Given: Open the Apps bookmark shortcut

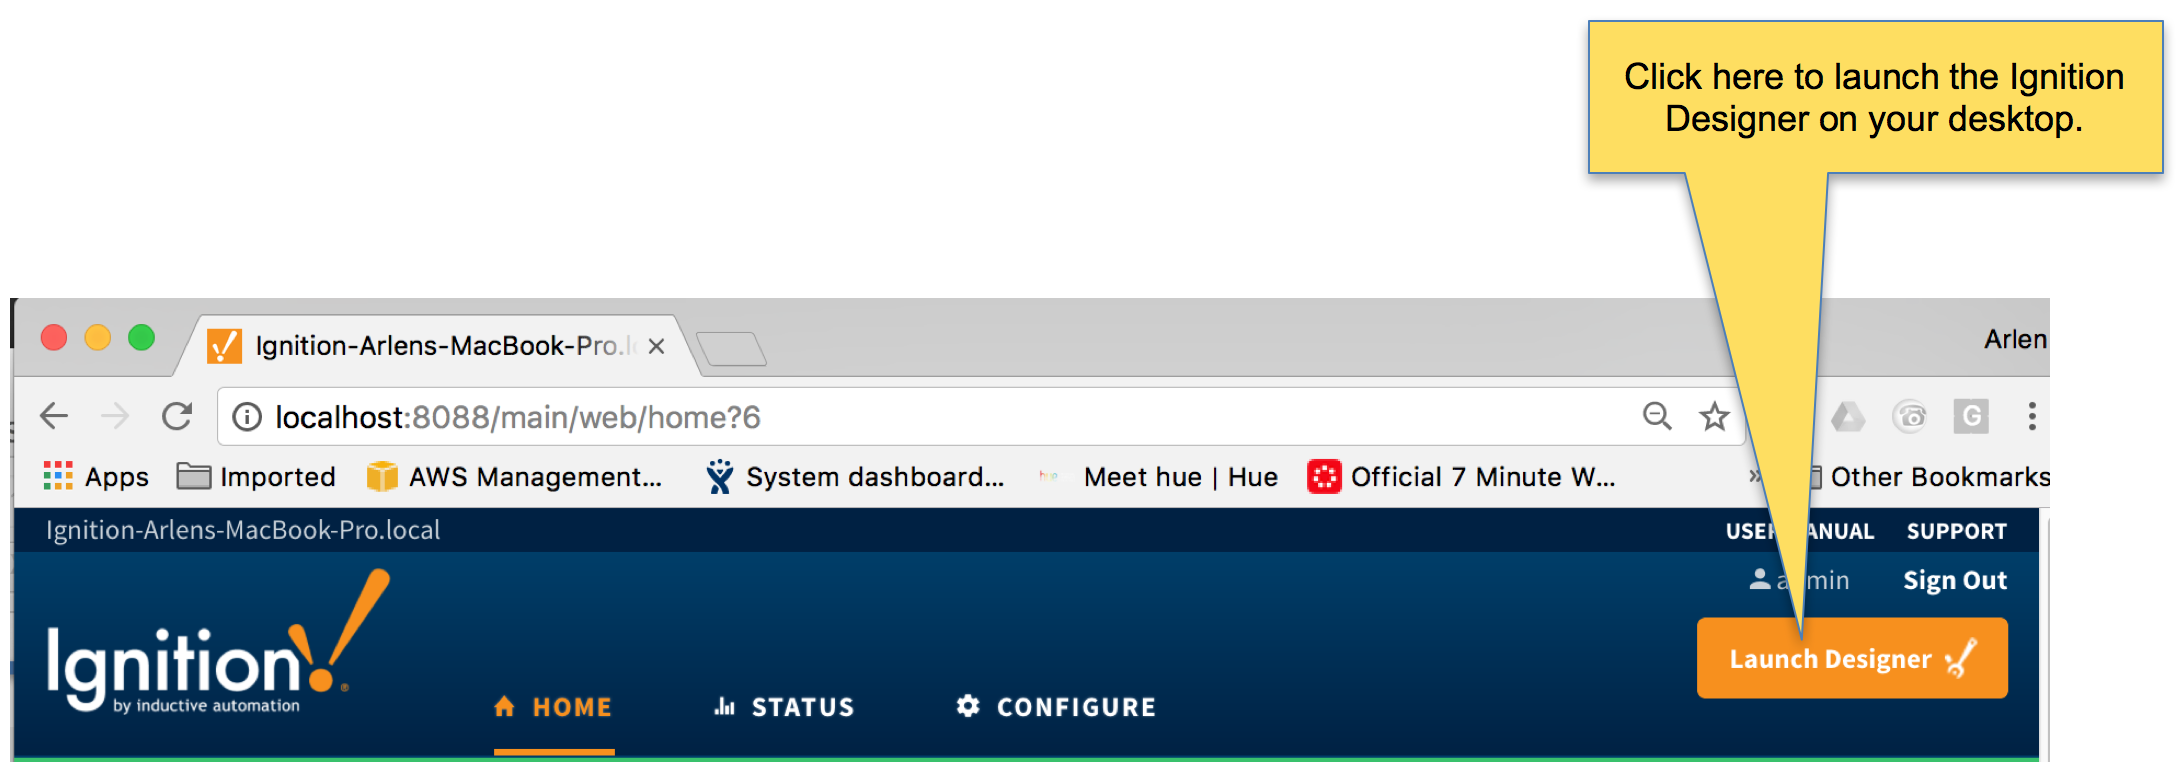Looking at the screenshot, I should pyautogui.click(x=96, y=477).
